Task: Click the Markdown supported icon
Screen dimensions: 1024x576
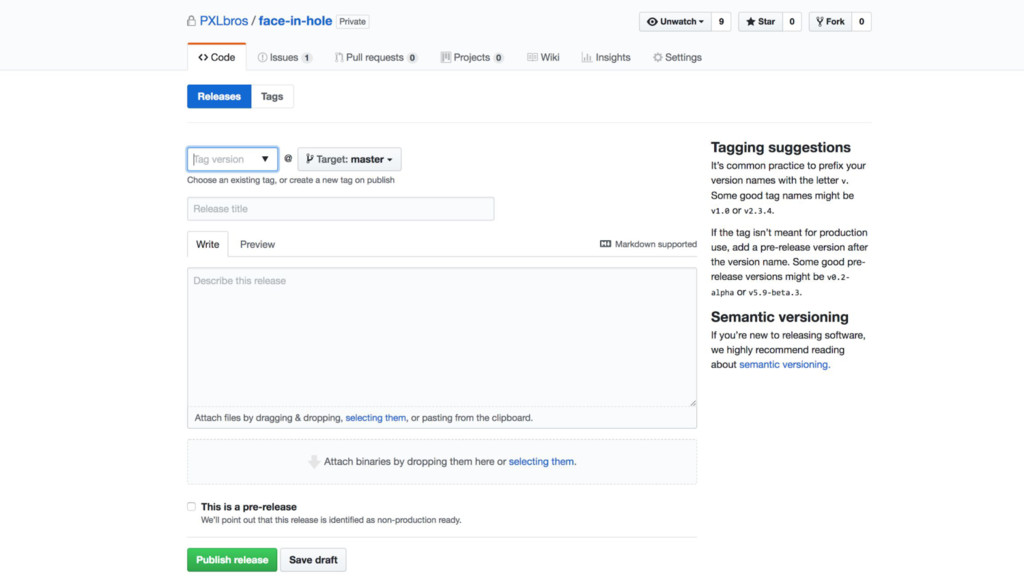Action: tap(605, 244)
